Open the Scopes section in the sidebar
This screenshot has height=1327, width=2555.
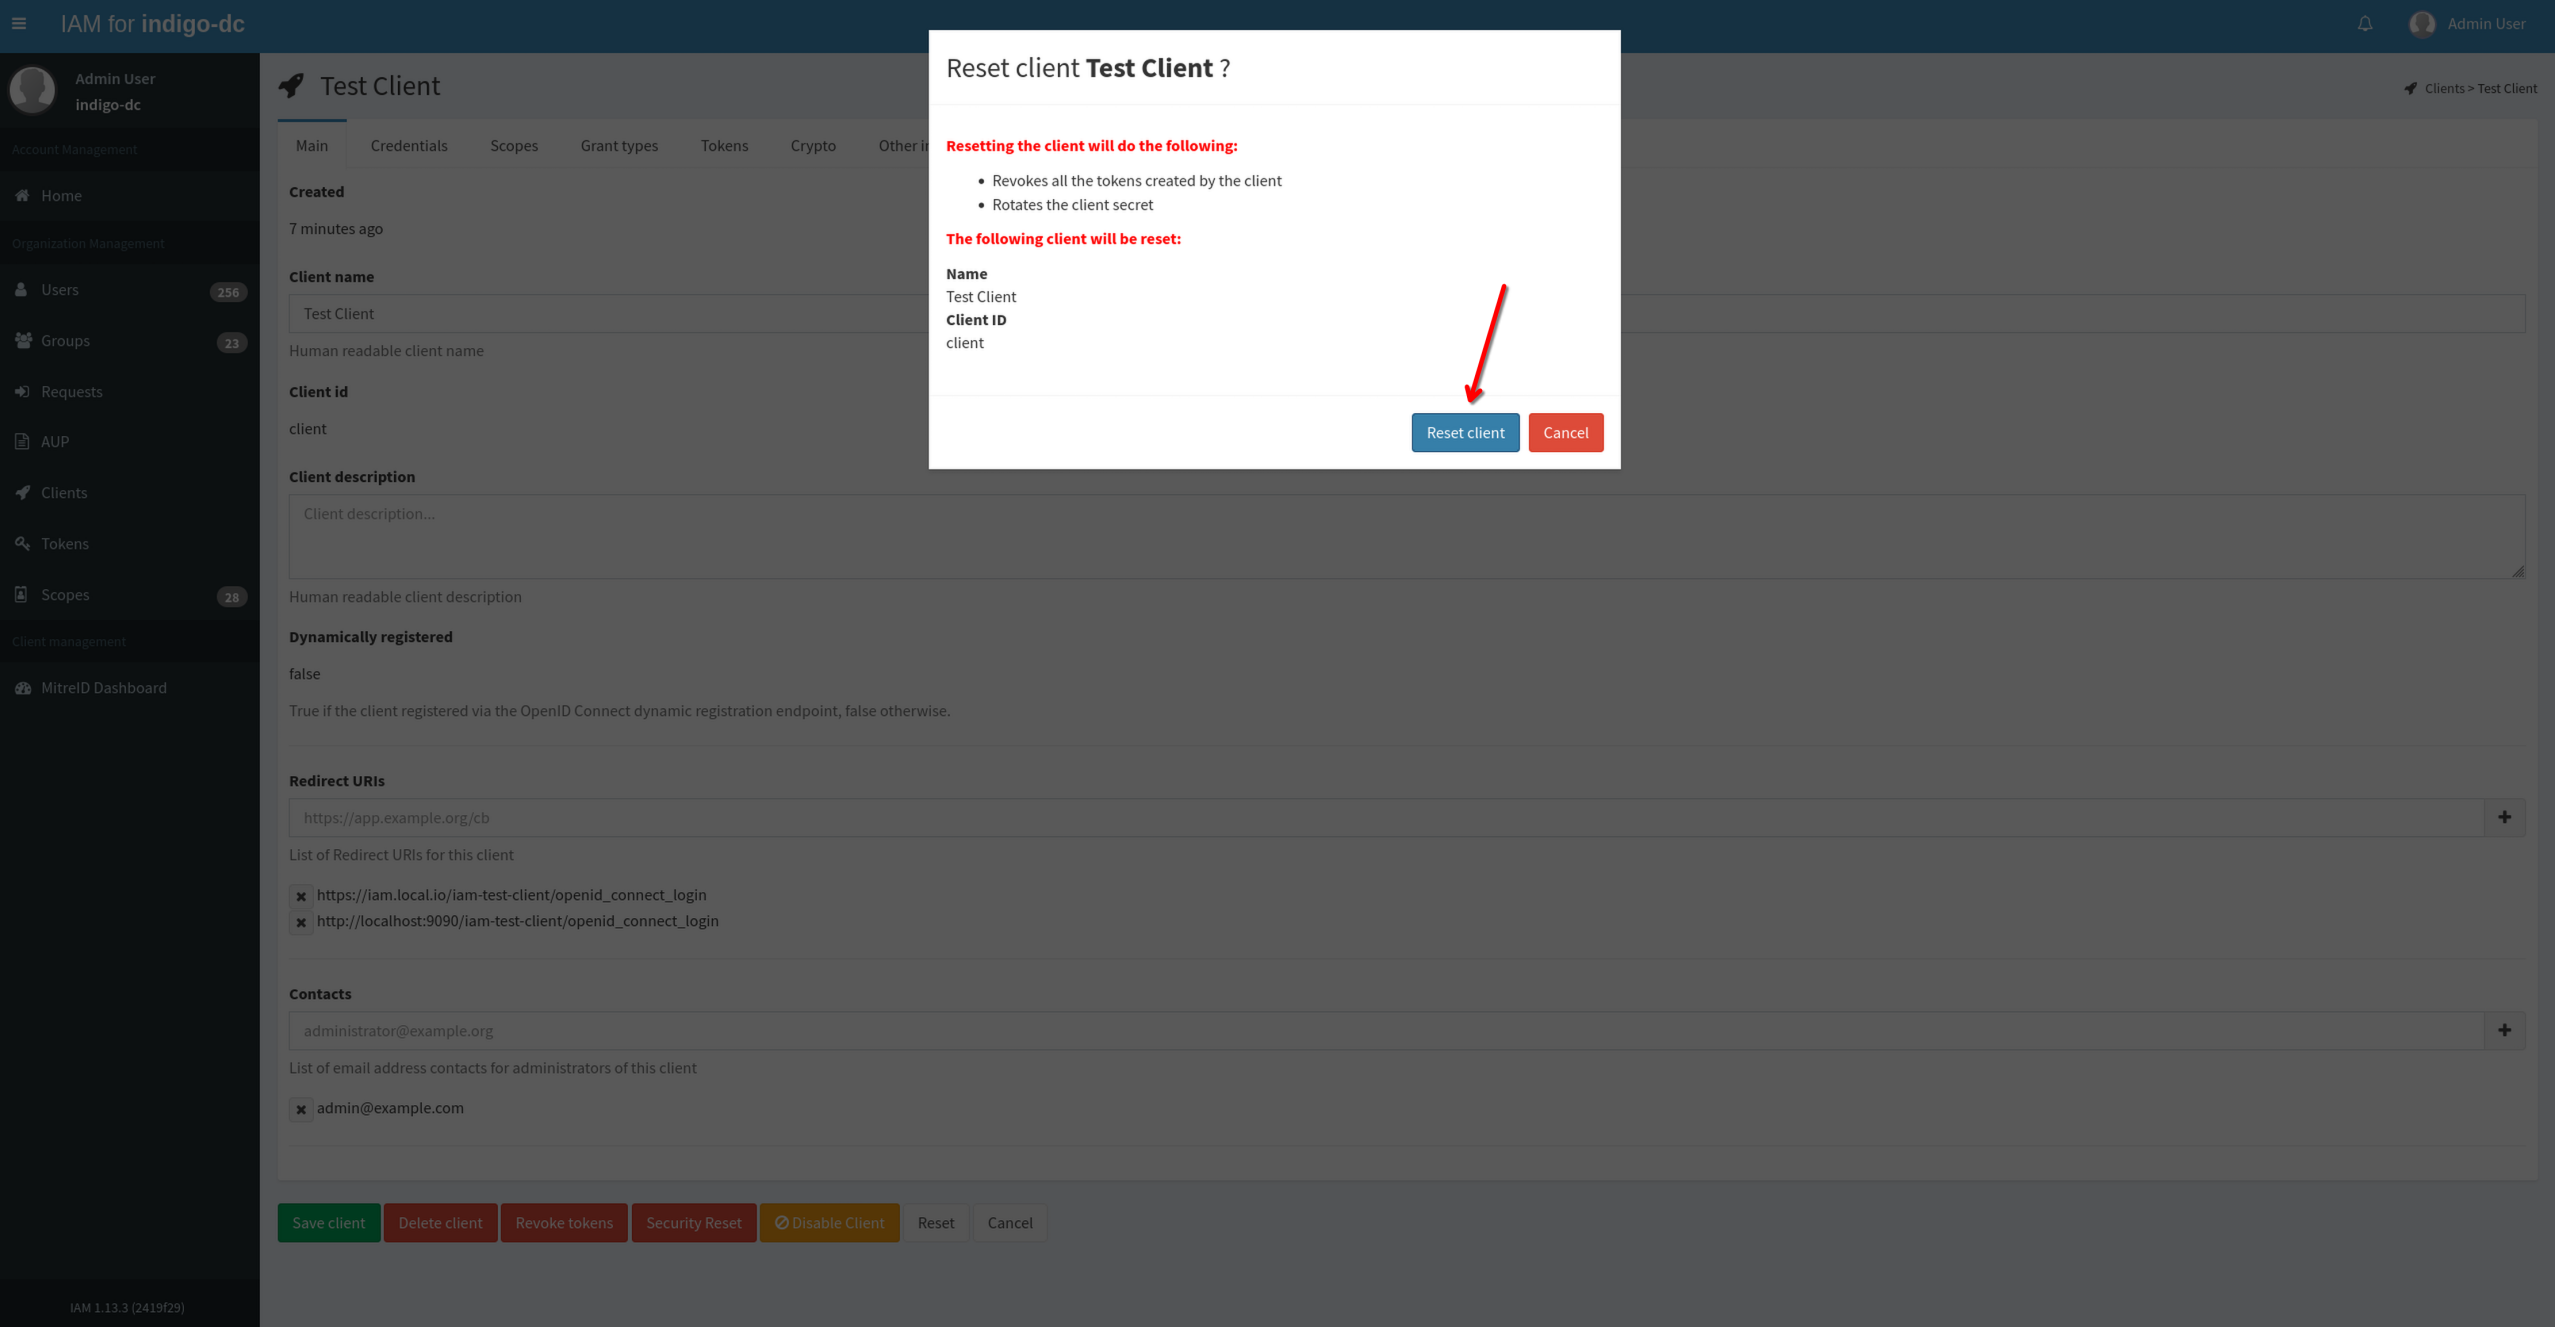click(x=64, y=594)
